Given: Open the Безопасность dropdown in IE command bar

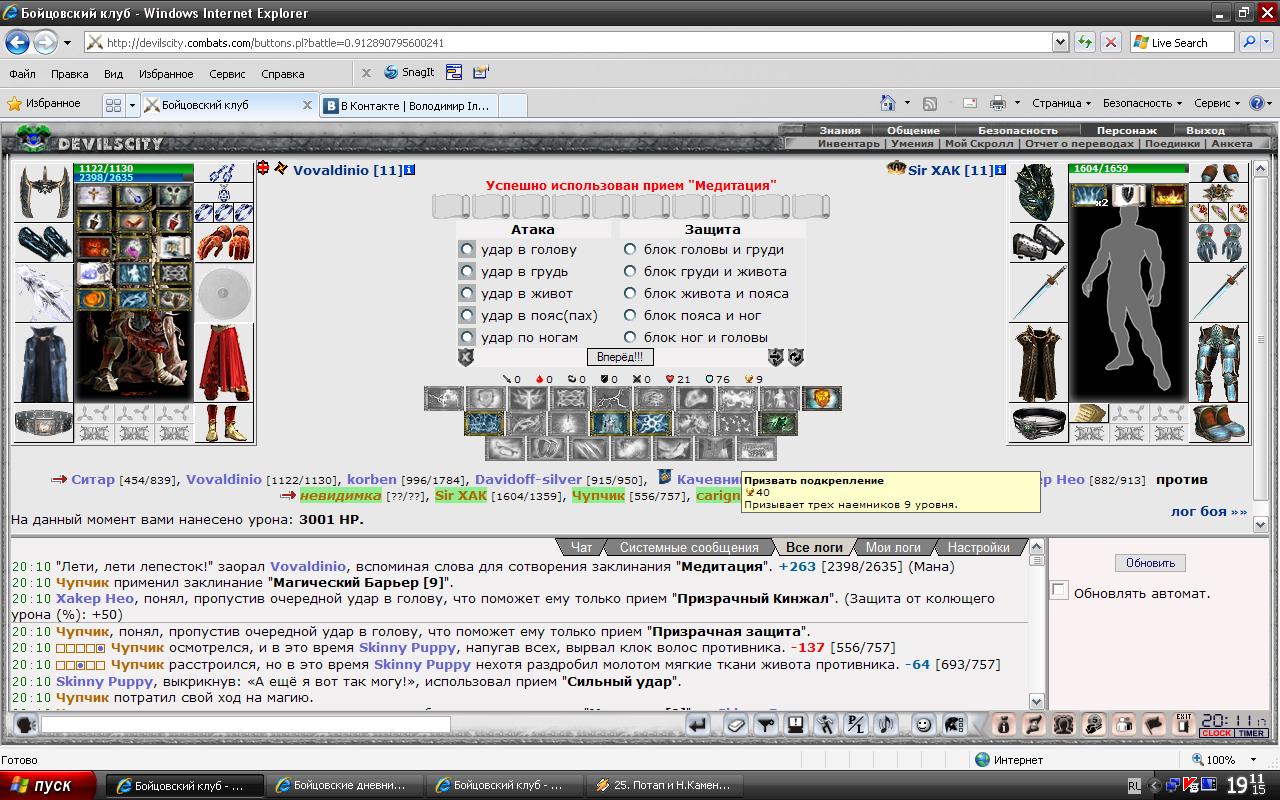Looking at the screenshot, I should [1142, 103].
